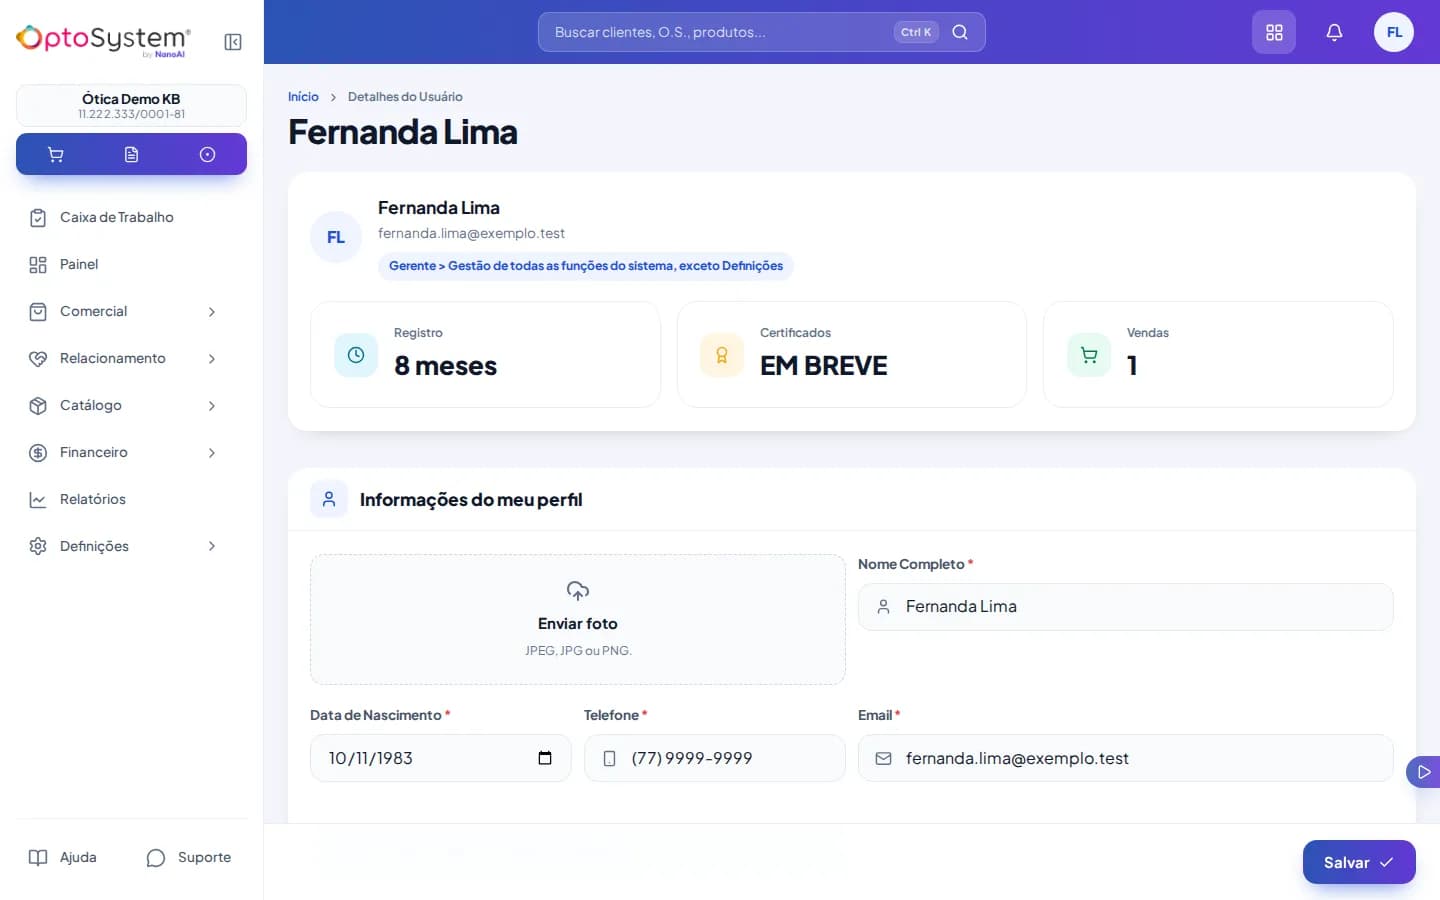Screen dimensions: 1440x900
Task: Click the profile section person icon
Action: pyautogui.click(x=329, y=499)
